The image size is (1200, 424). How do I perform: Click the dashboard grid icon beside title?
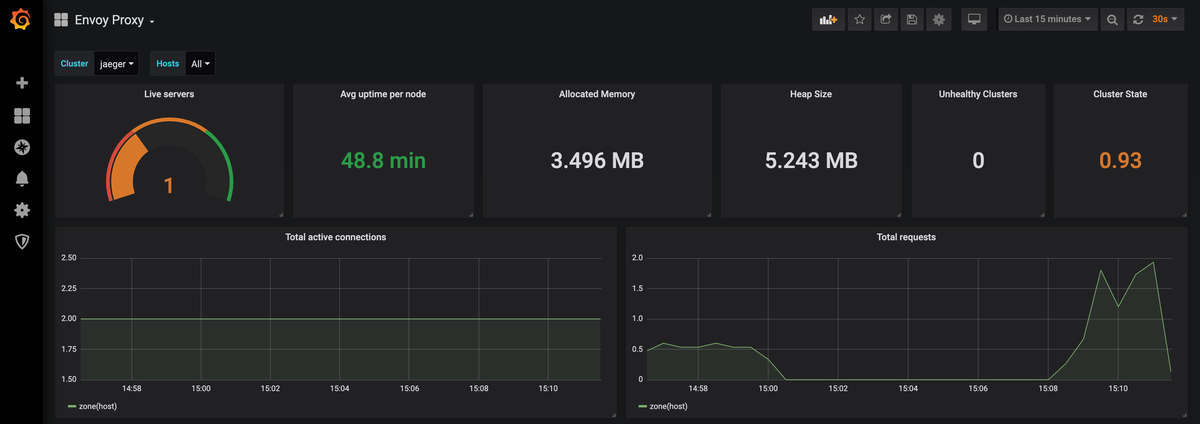(x=61, y=19)
